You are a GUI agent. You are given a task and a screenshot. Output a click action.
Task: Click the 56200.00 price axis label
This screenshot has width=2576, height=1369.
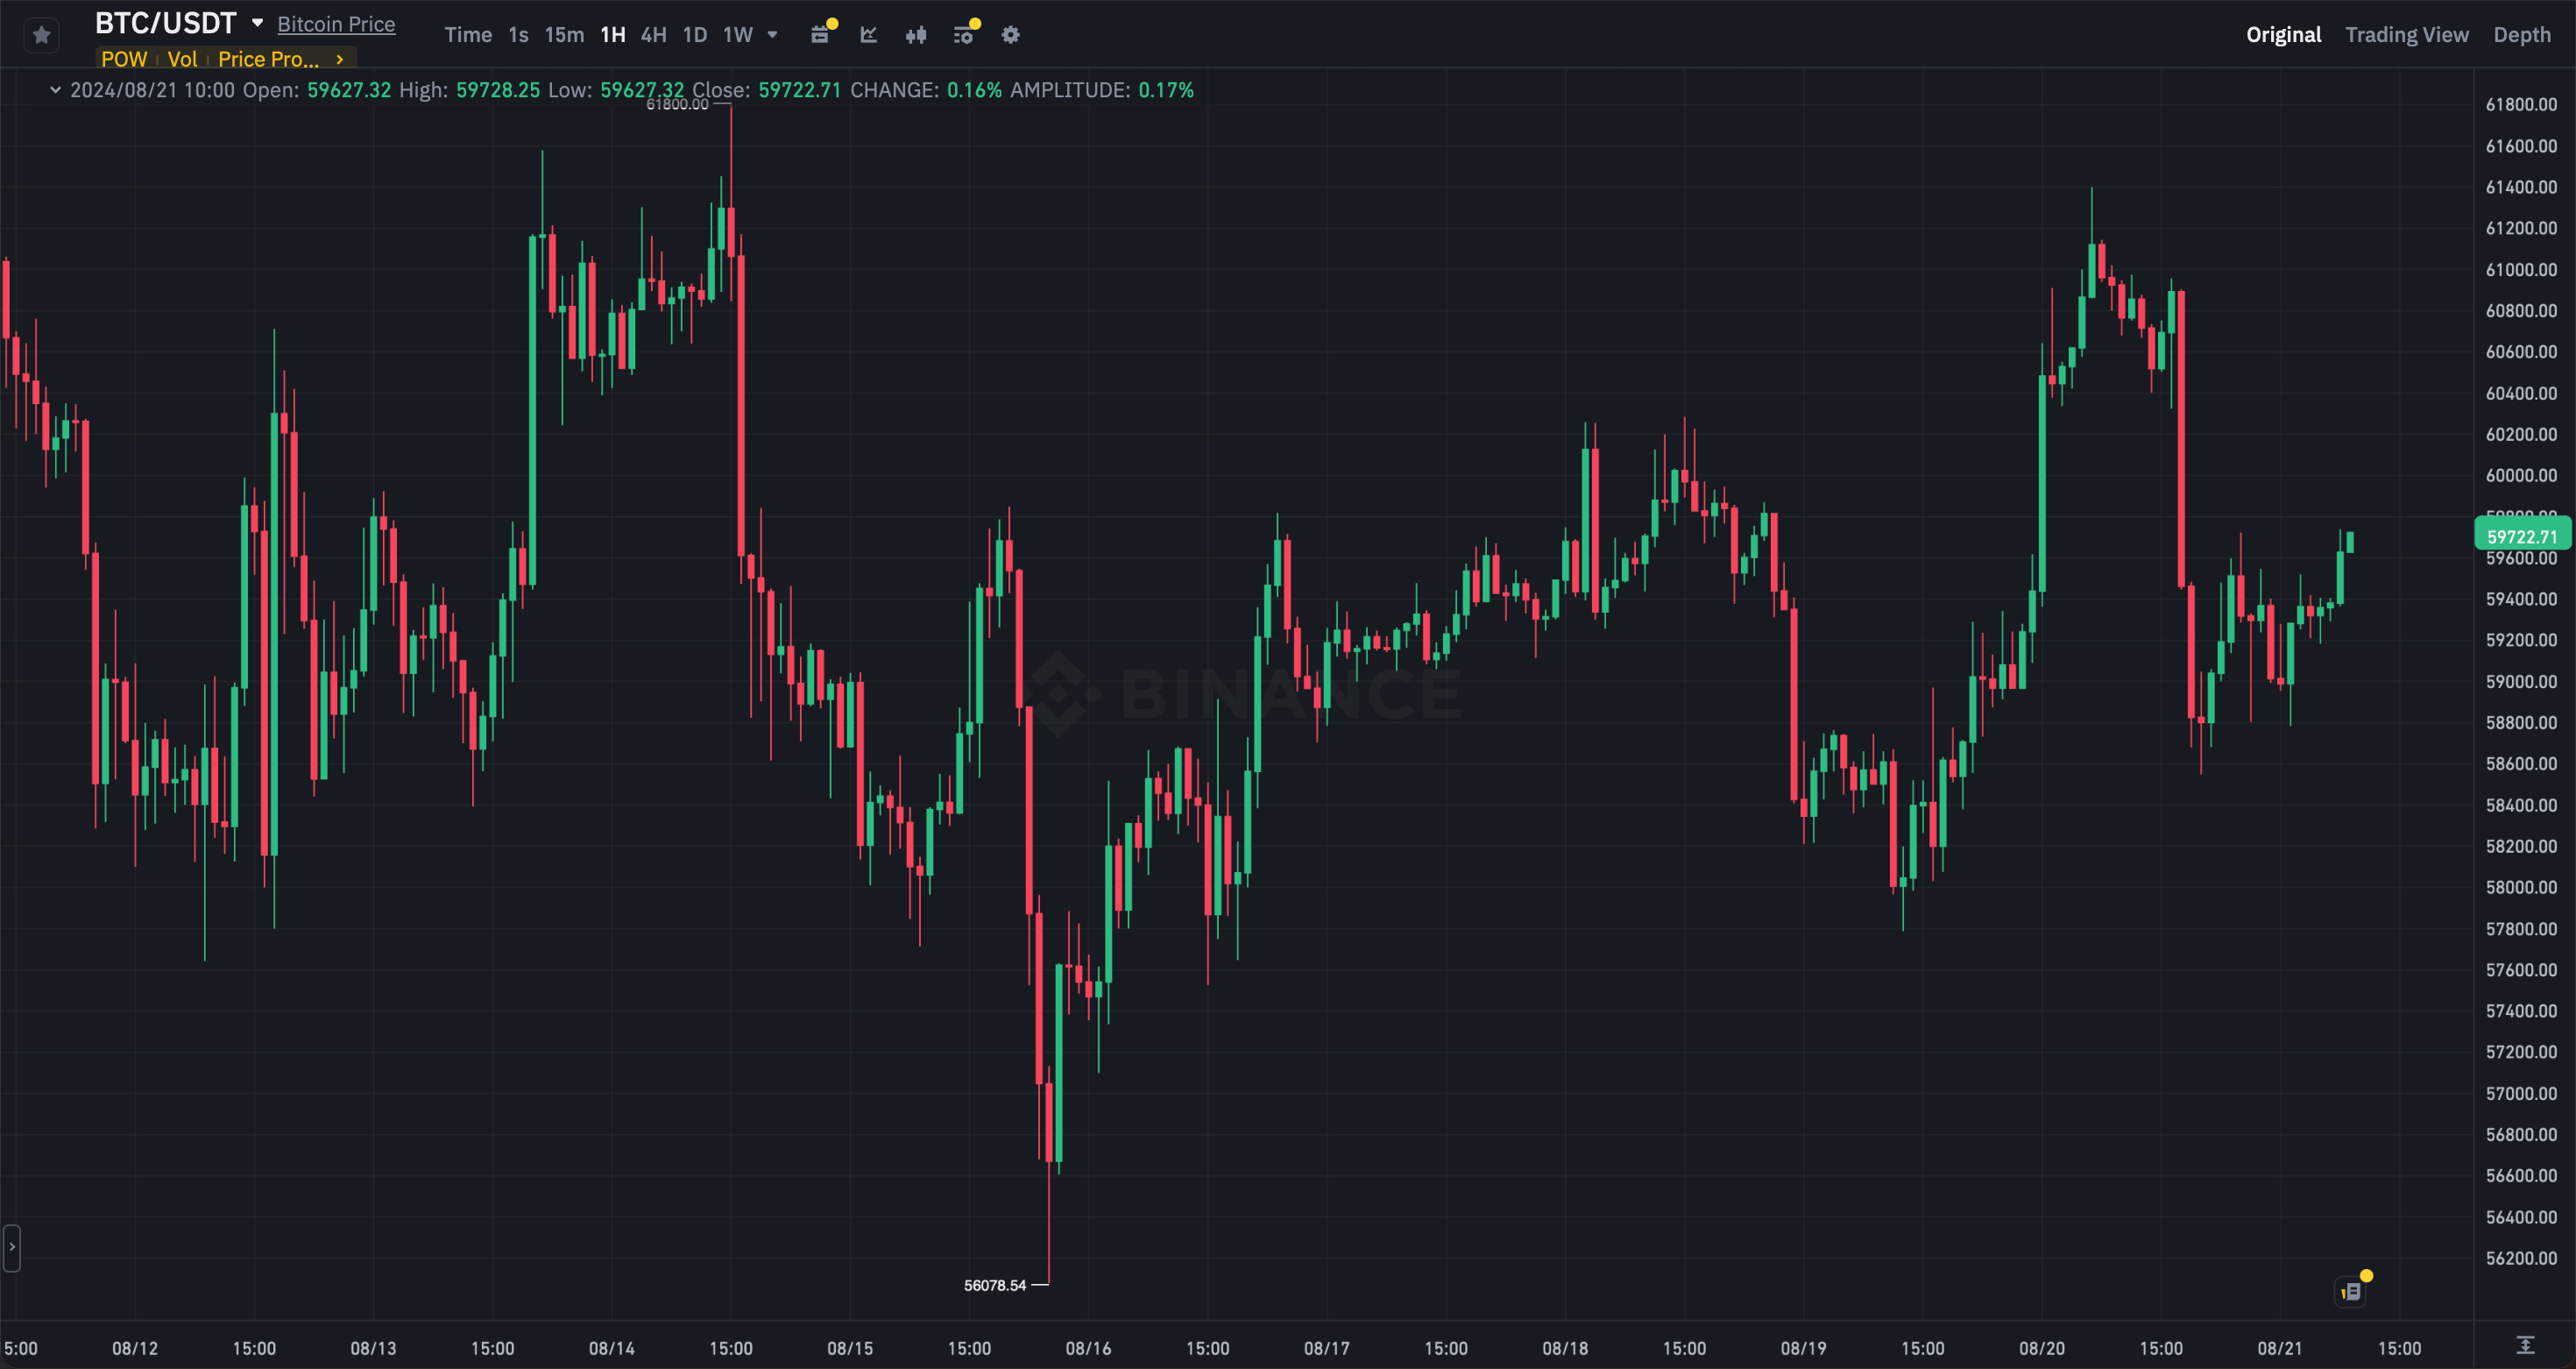pyautogui.click(x=2521, y=1258)
